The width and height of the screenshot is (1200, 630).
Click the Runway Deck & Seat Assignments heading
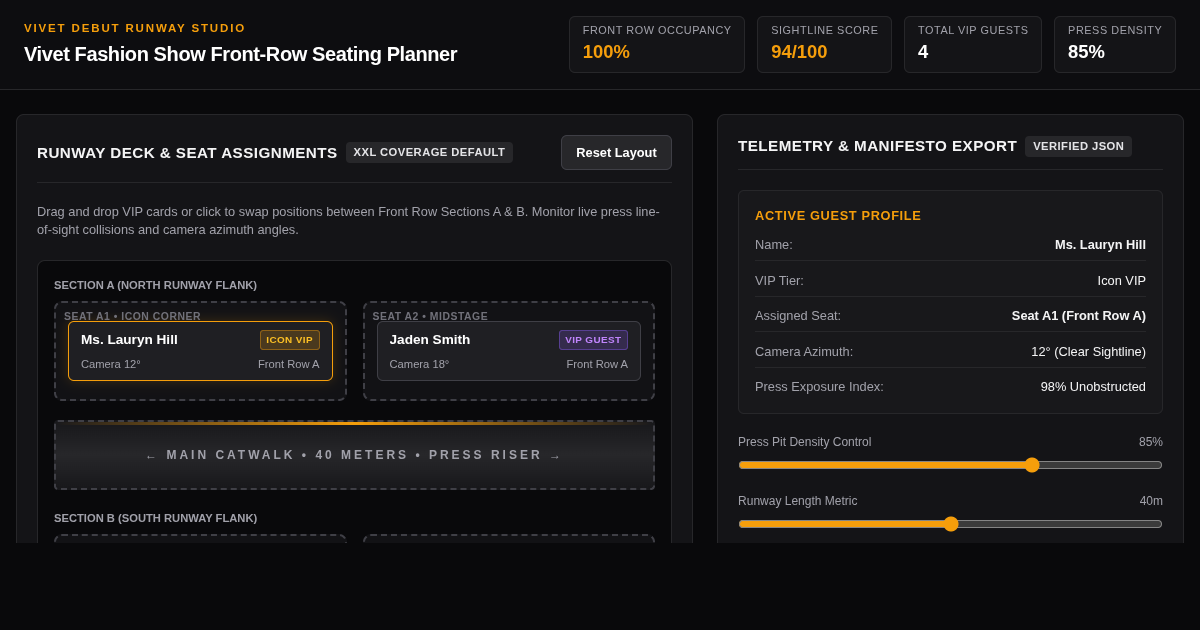click(187, 152)
